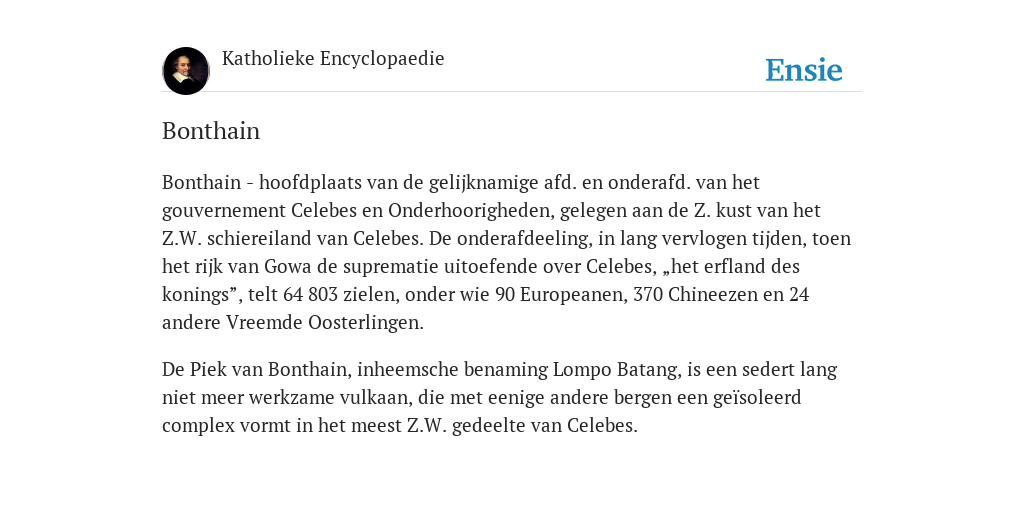This screenshot has width=1024, height=512.
Task: Open the Ensie logo link
Action: pyautogui.click(x=804, y=70)
